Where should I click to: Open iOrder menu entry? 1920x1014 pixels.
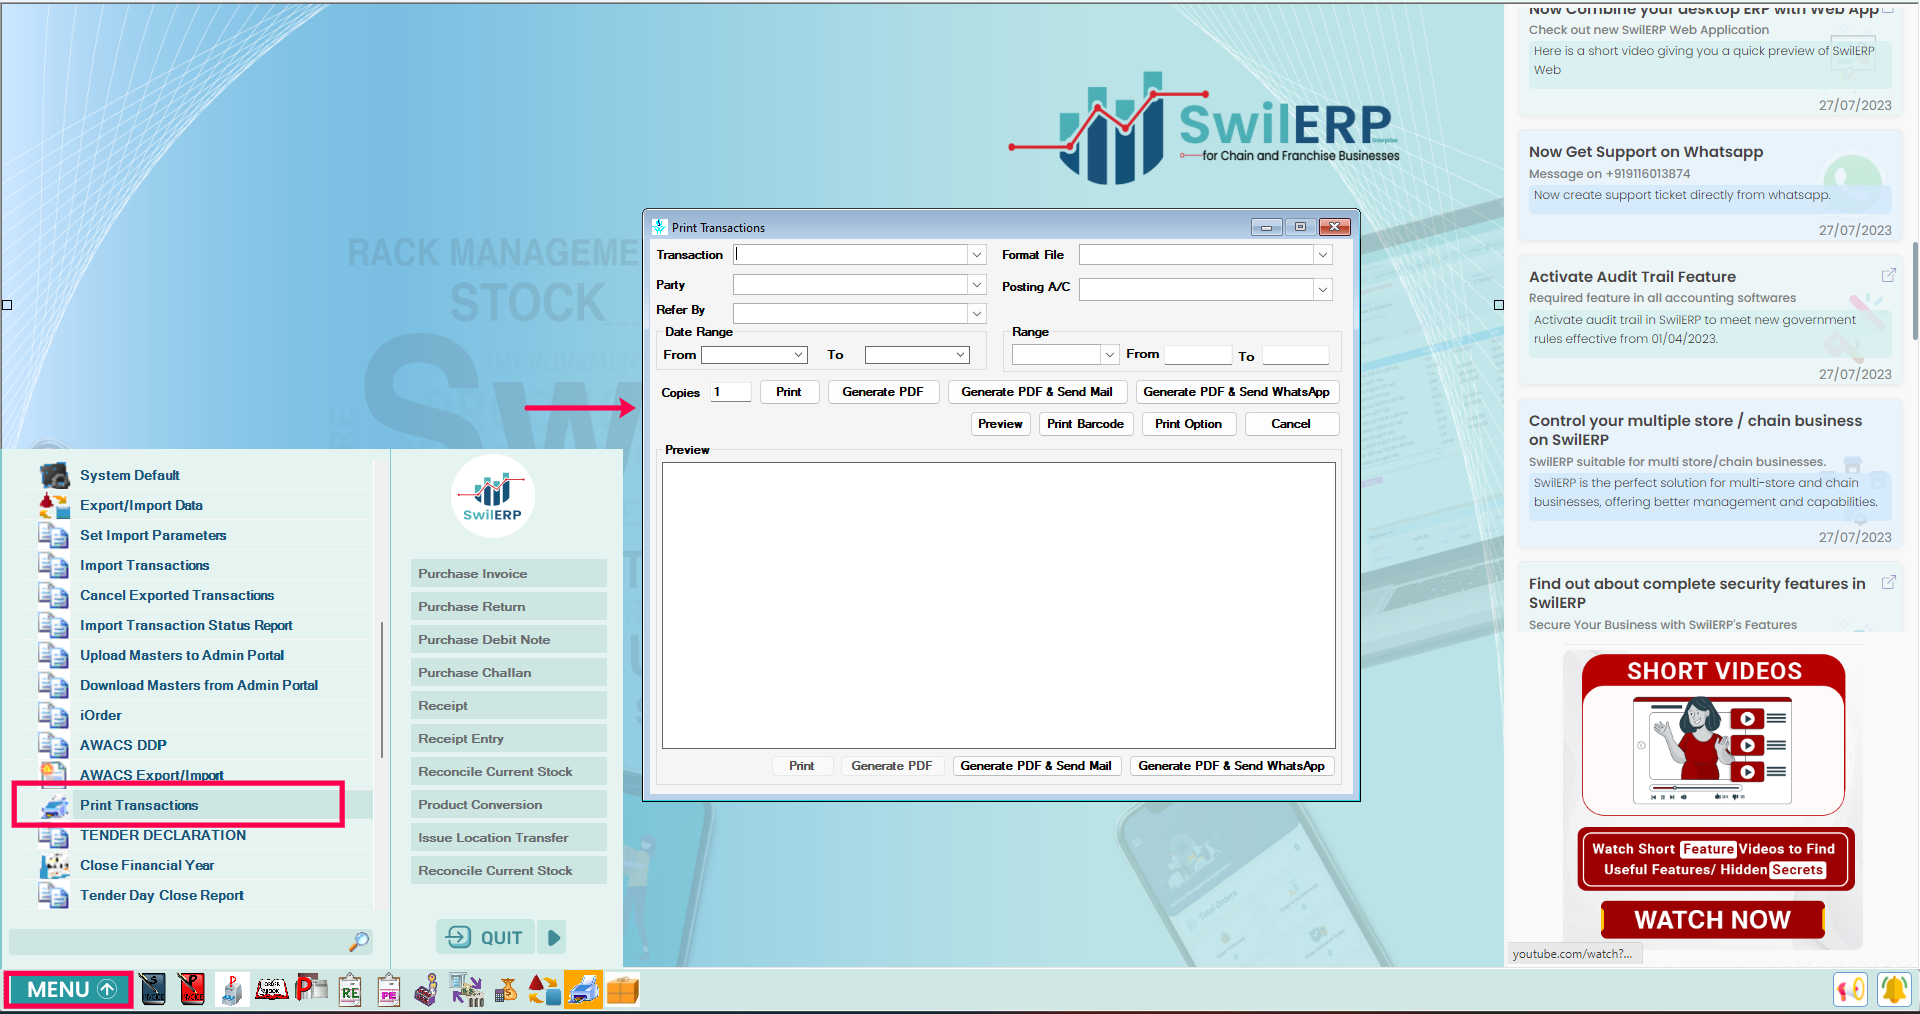(101, 715)
